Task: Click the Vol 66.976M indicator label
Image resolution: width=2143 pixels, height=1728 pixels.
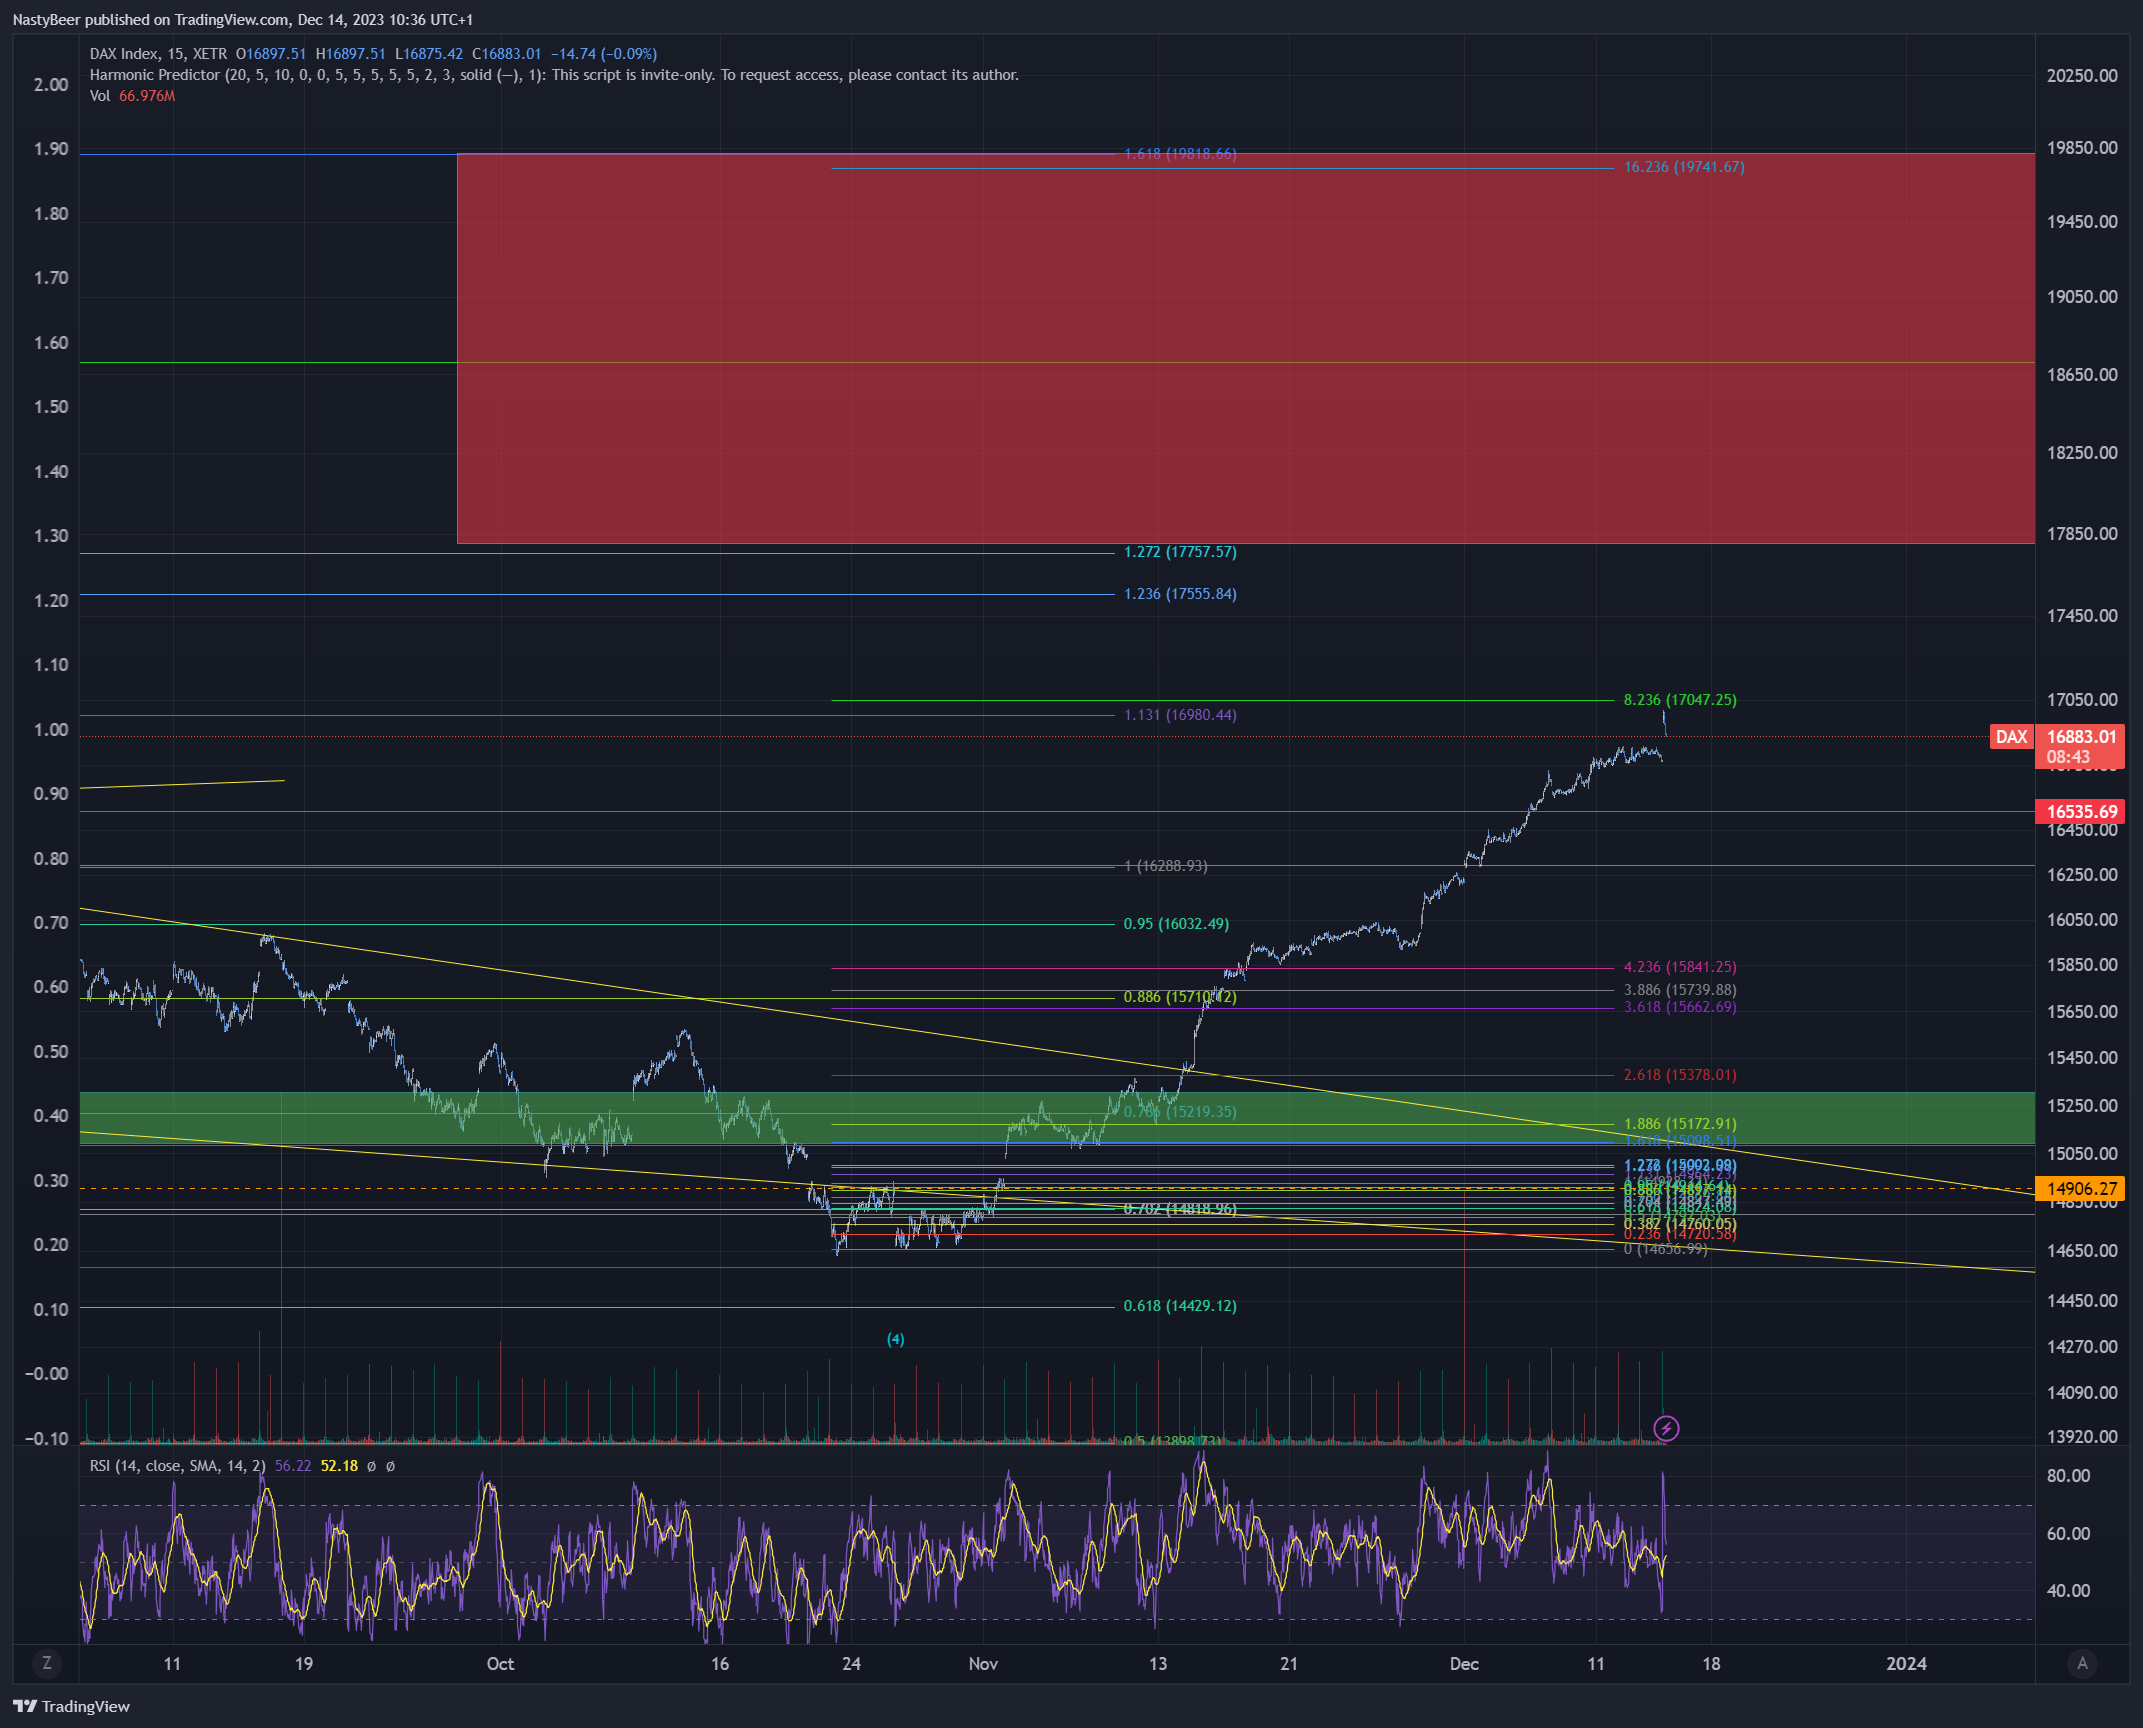Action: pos(132,96)
